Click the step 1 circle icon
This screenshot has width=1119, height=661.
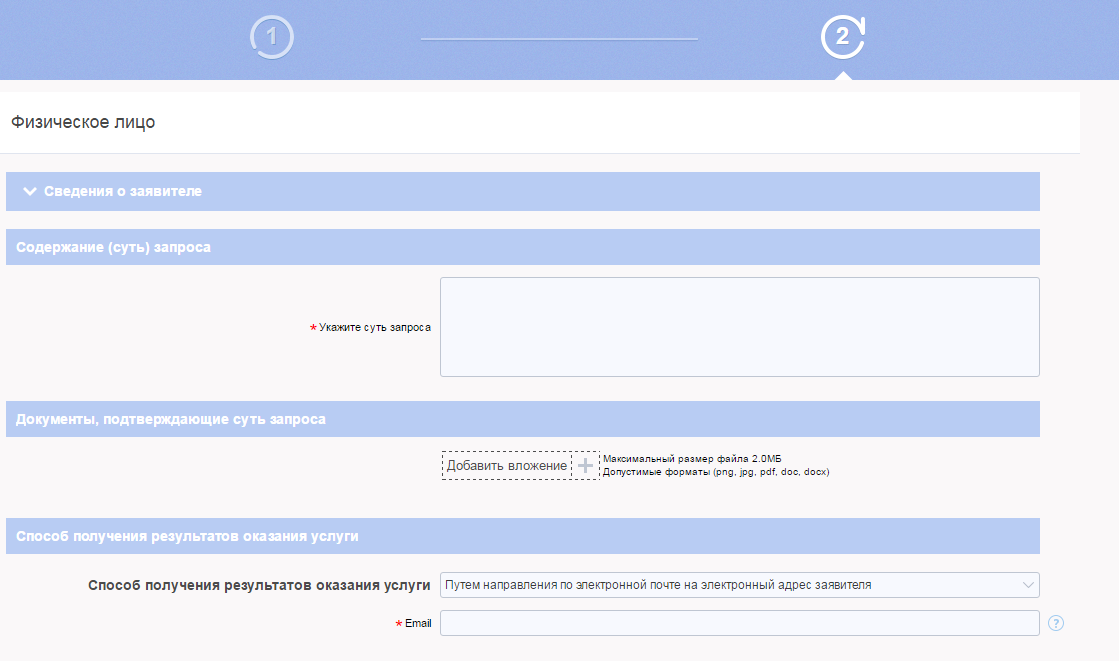click(x=272, y=39)
